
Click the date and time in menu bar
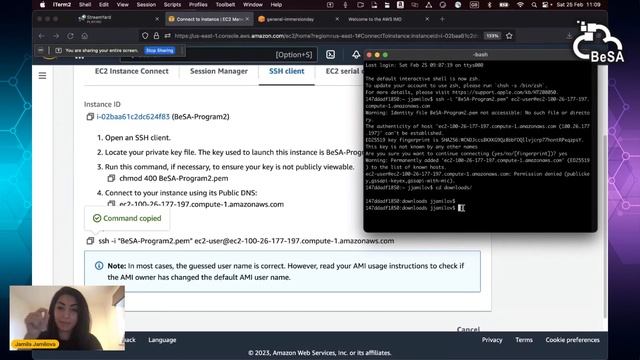[578, 4]
